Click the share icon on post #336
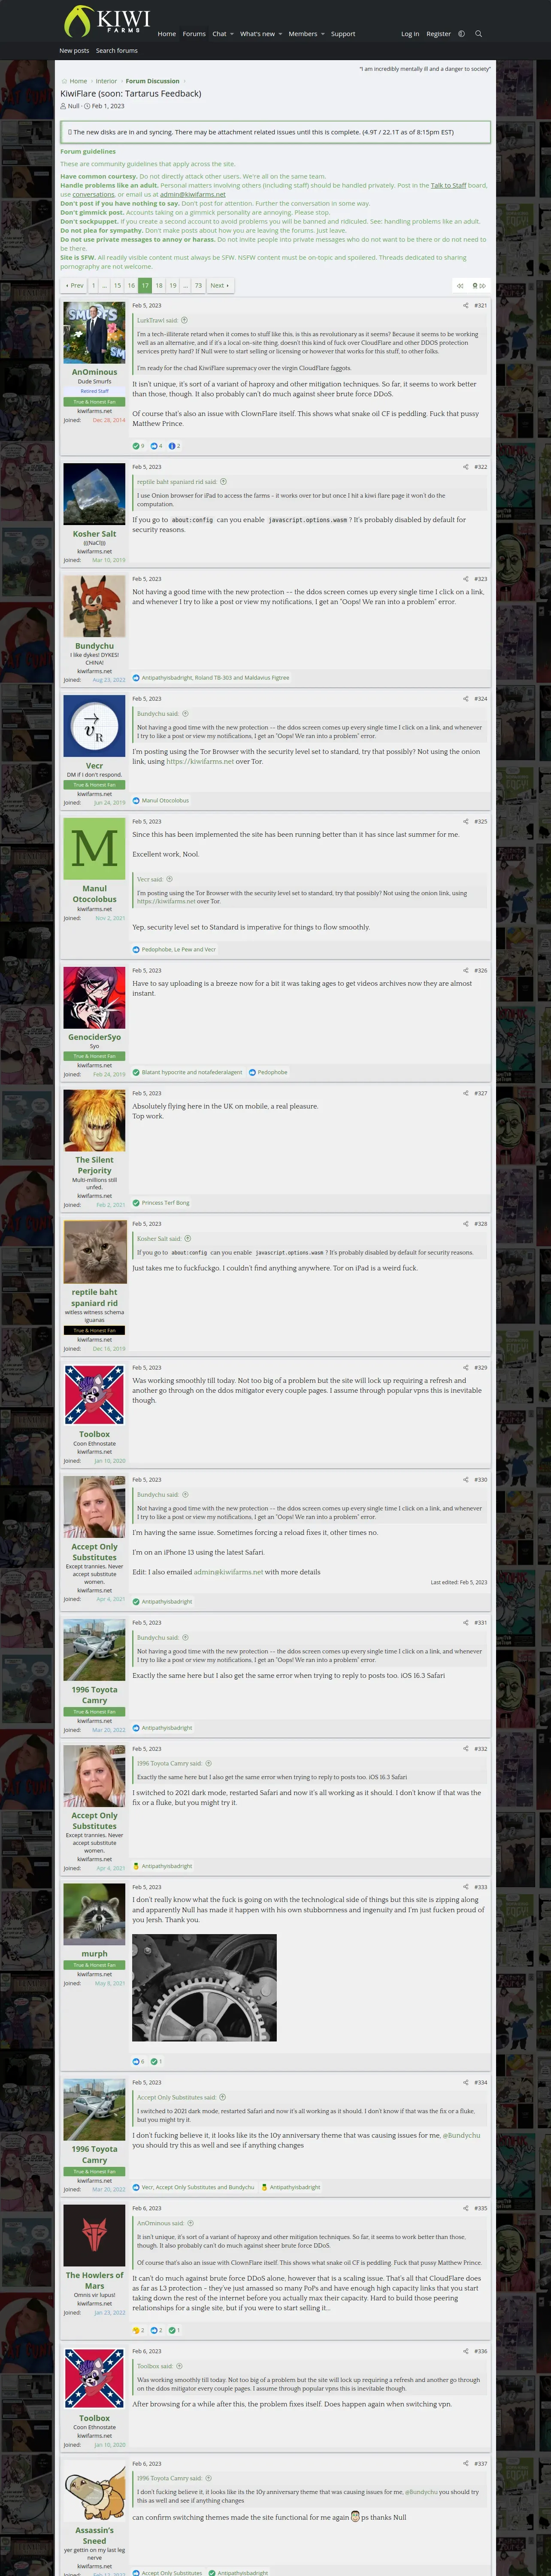Screen dimensions: 551x2576 465,2351
